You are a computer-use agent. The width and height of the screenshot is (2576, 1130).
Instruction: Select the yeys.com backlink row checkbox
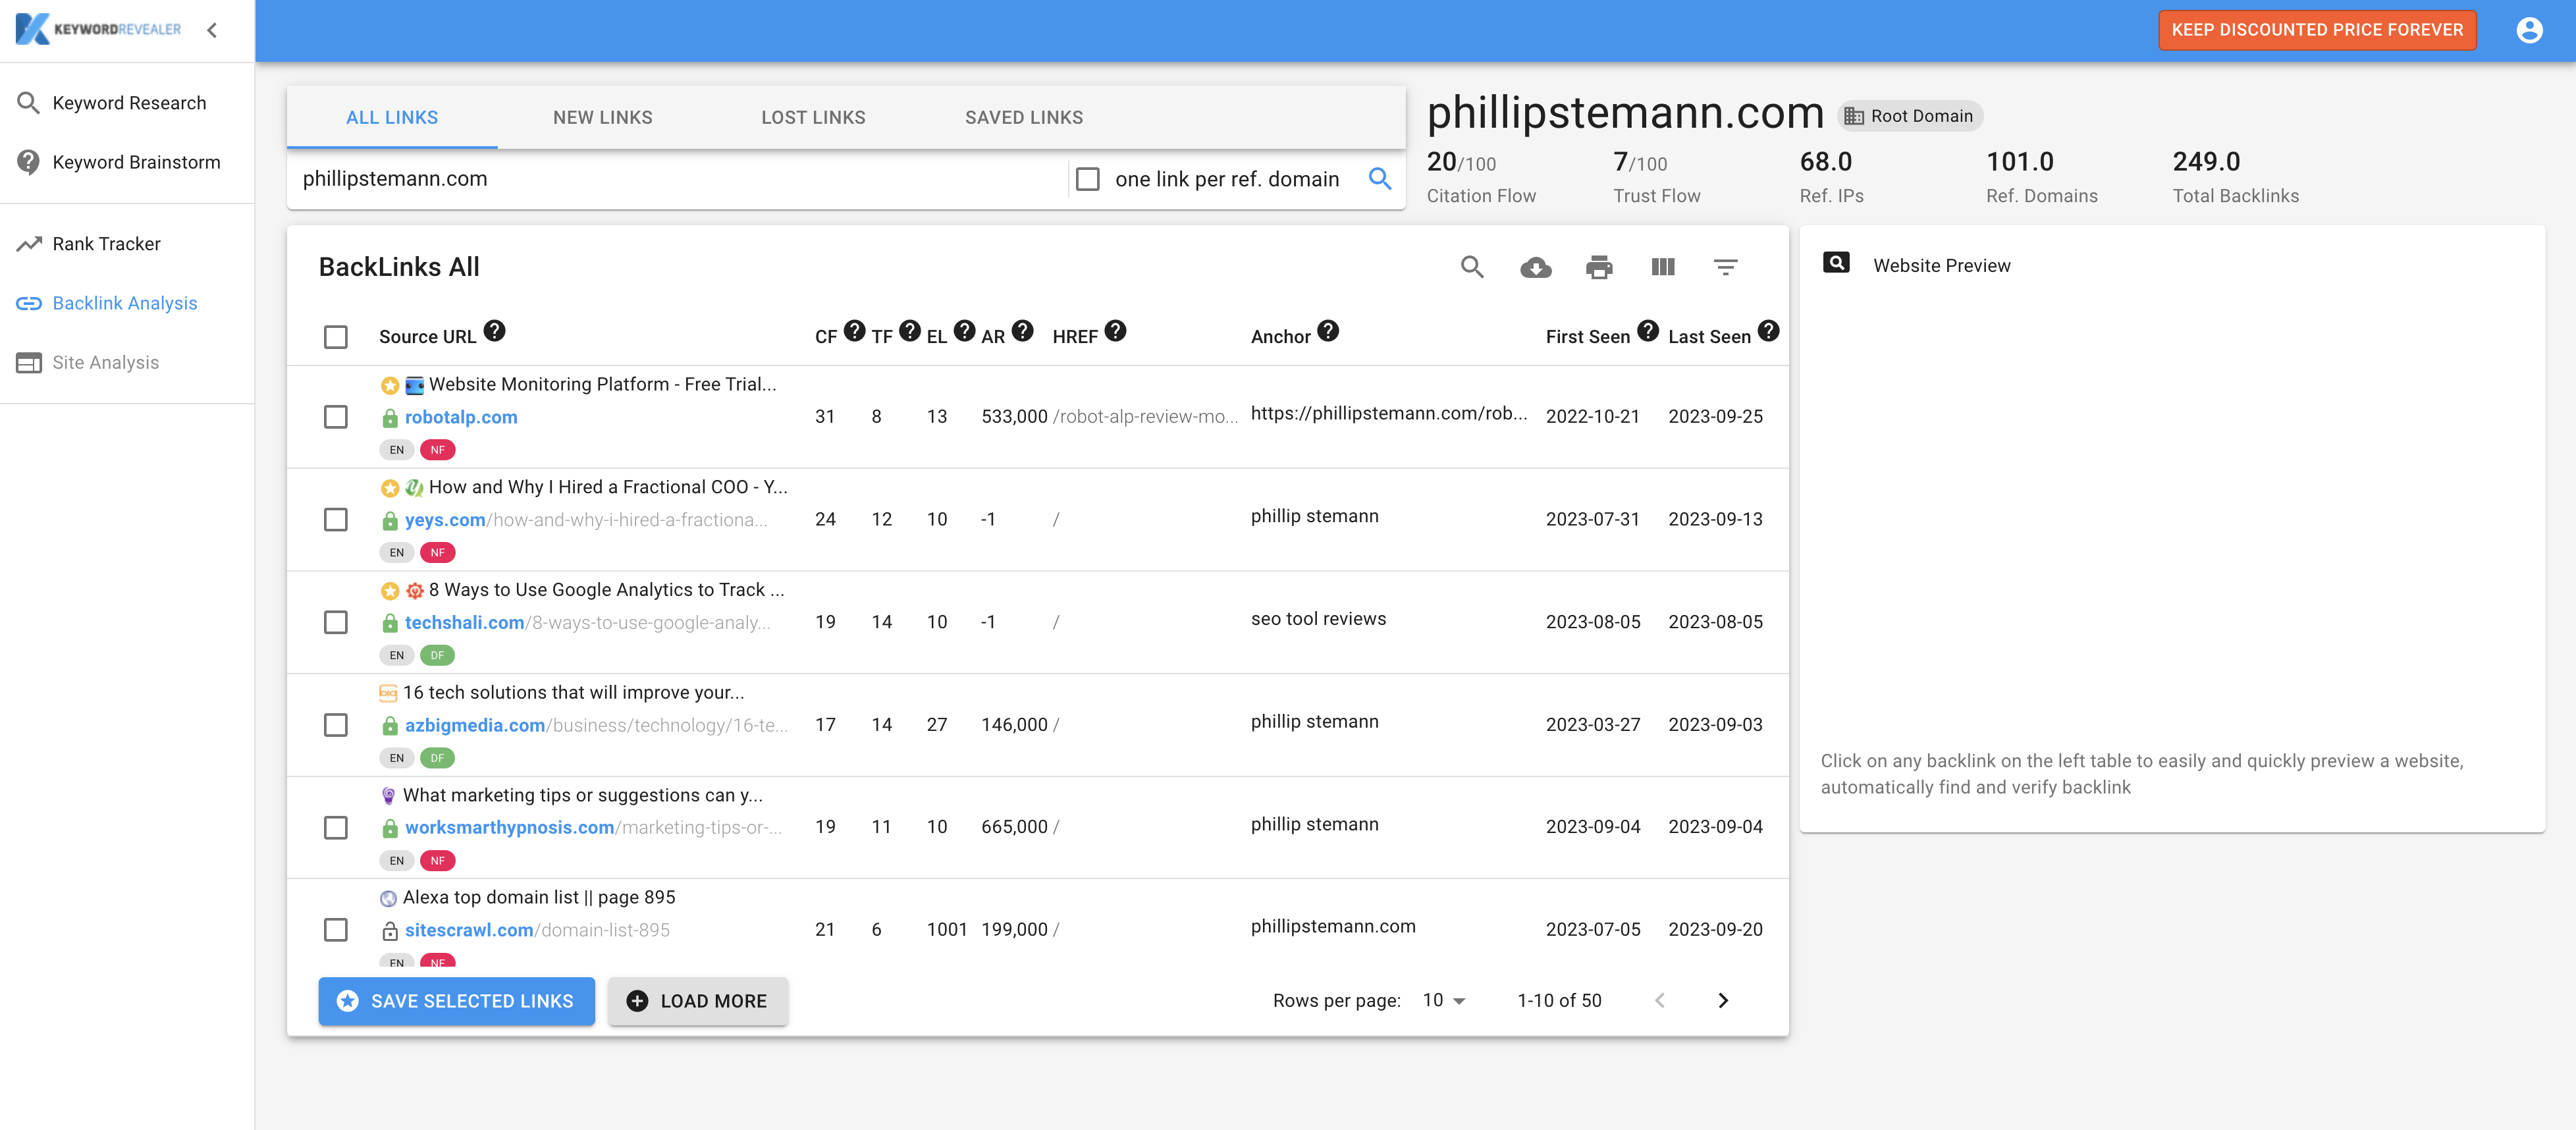click(335, 520)
